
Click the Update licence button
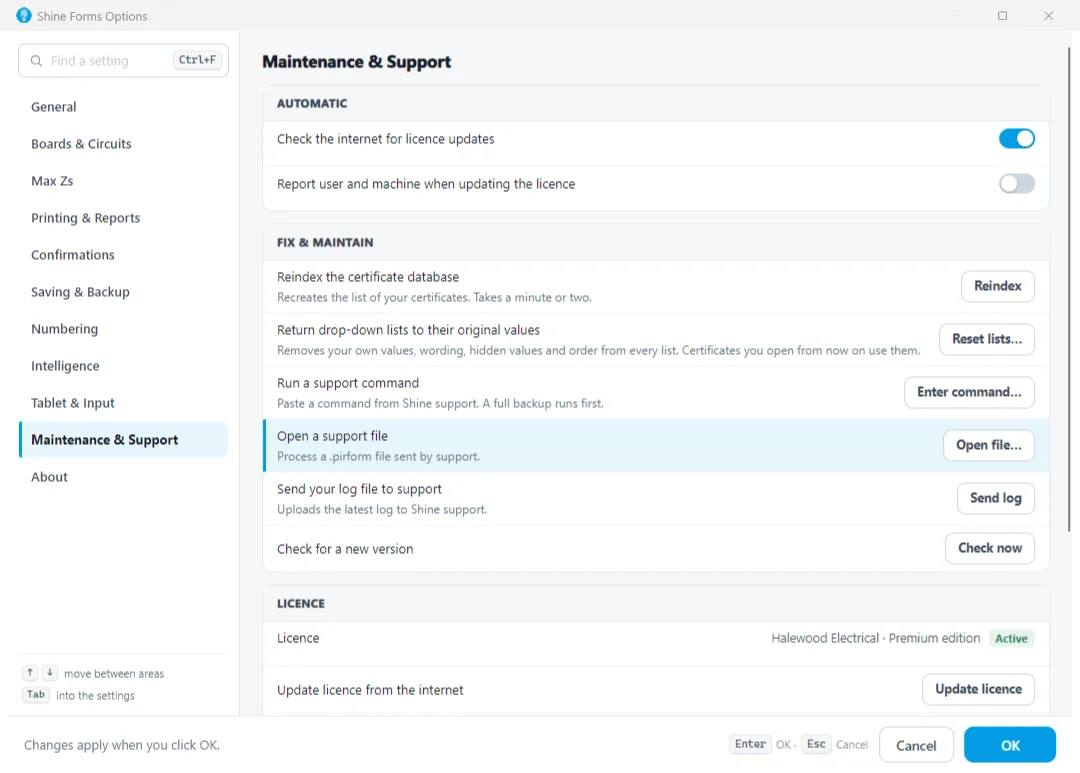978,690
